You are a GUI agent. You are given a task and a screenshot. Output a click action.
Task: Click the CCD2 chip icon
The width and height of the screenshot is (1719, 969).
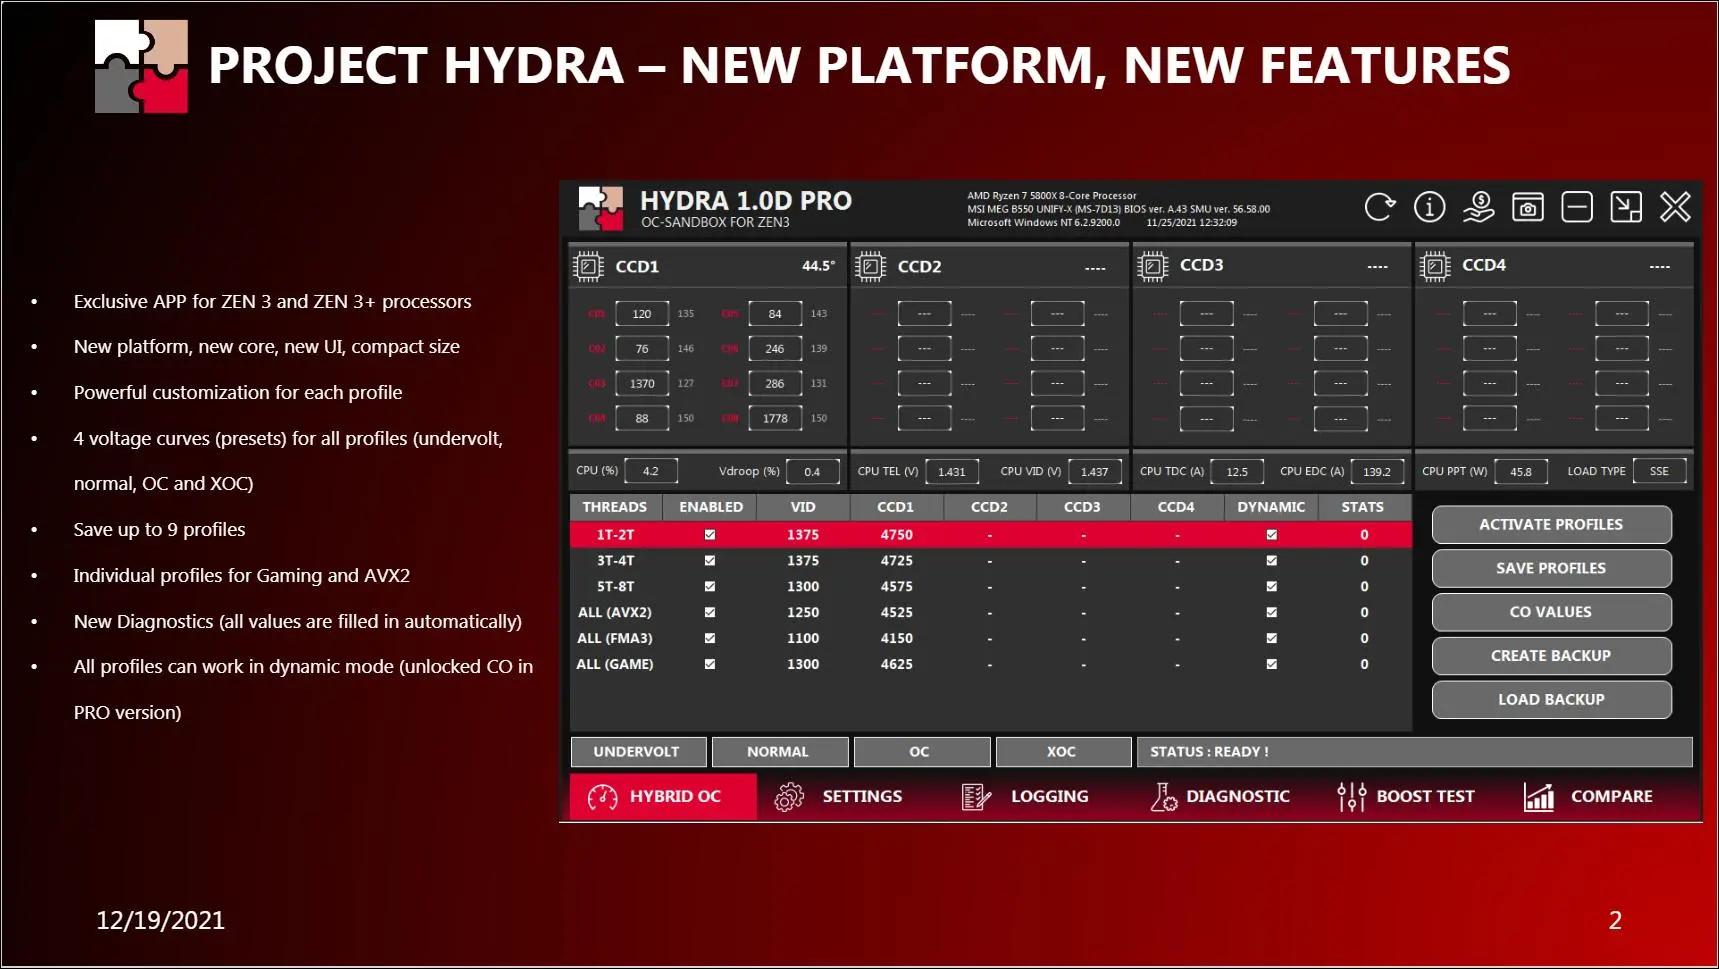tap(870, 267)
